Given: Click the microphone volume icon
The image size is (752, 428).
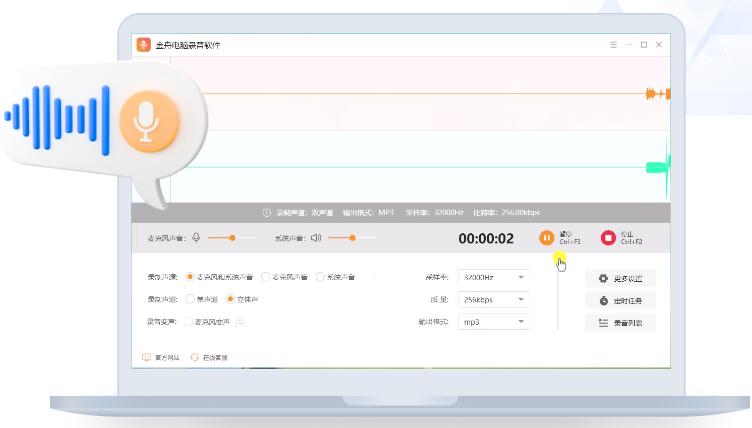Looking at the screenshot, I should [196, 237].
